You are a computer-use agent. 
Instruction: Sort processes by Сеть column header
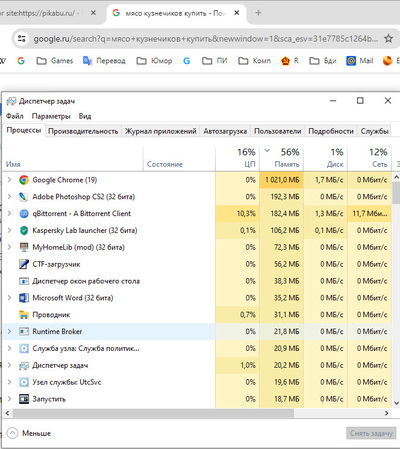[369, 158]
